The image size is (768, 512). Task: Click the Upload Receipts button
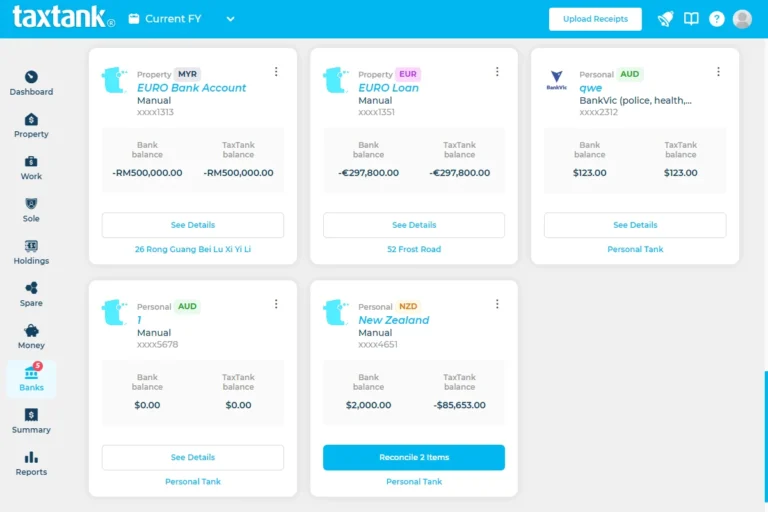coord(595,19)
